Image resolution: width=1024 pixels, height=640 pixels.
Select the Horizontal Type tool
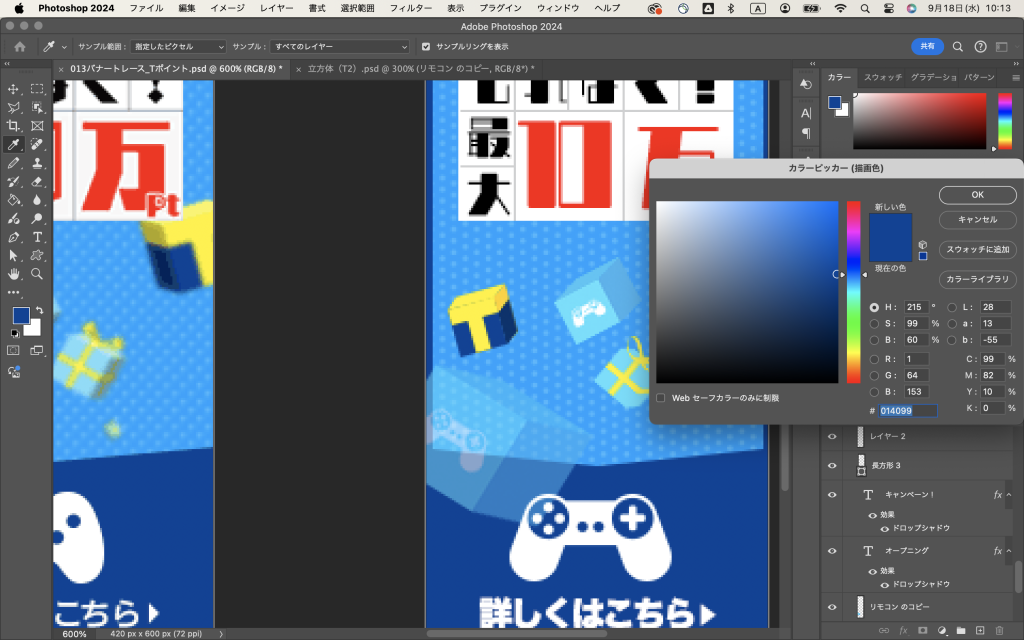point(37,237)
